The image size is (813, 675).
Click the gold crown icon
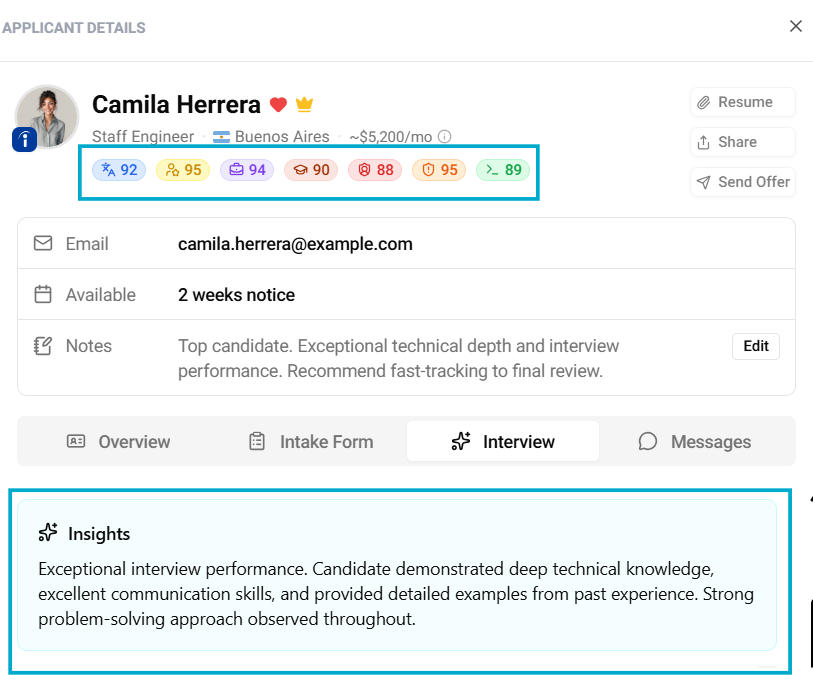305,105
